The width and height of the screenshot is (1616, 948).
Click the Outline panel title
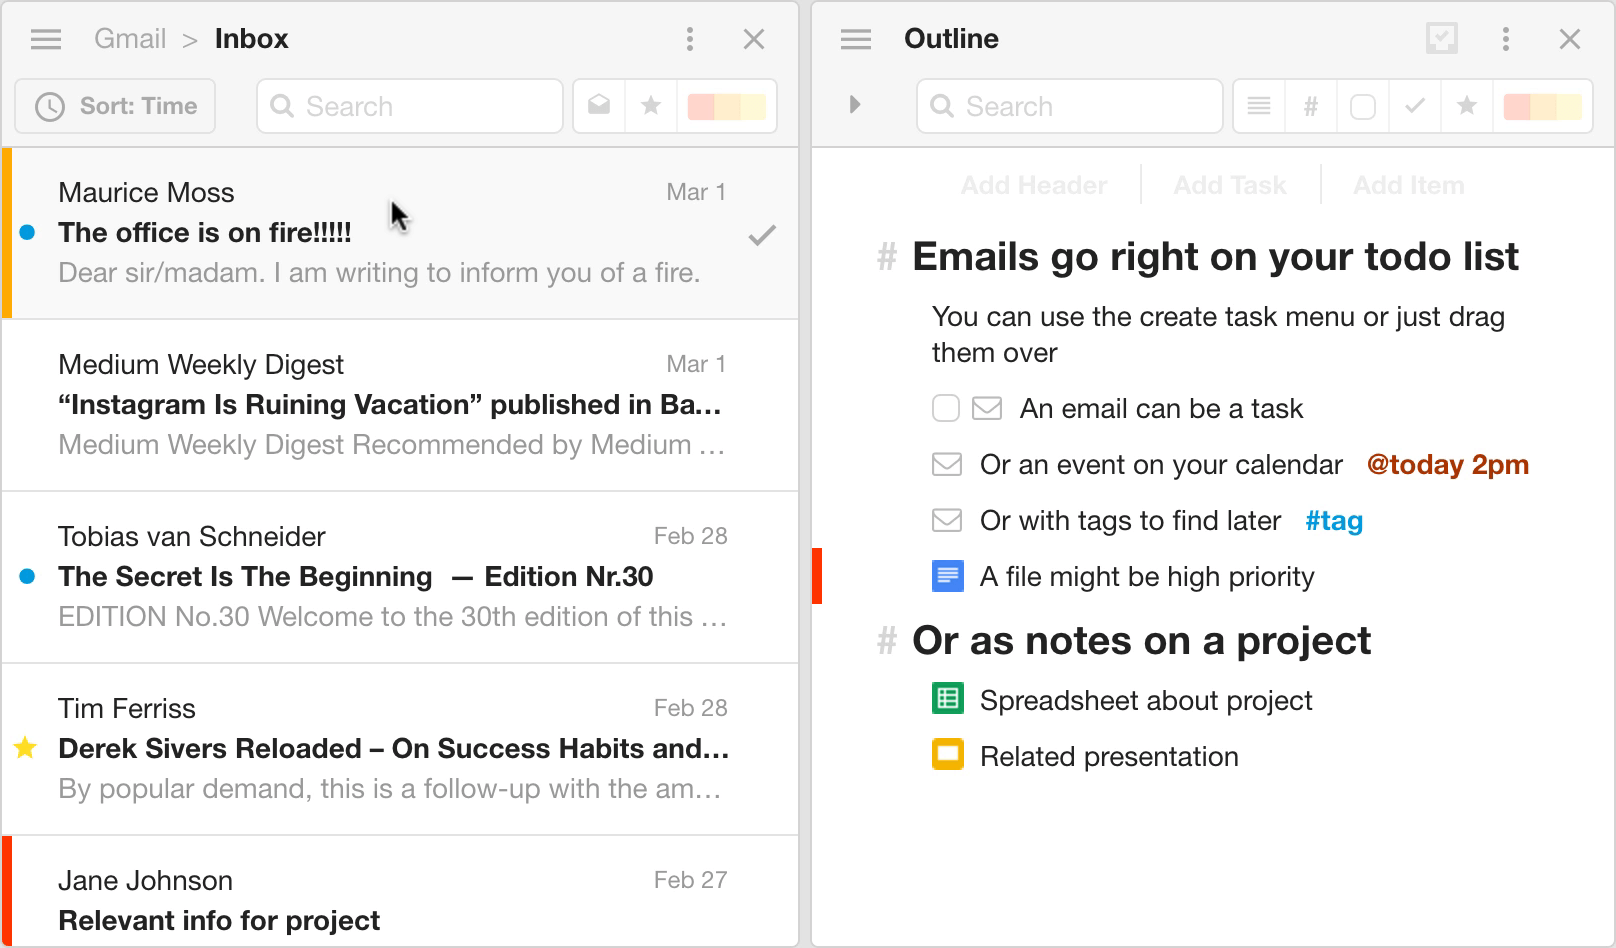coord(951,39)
